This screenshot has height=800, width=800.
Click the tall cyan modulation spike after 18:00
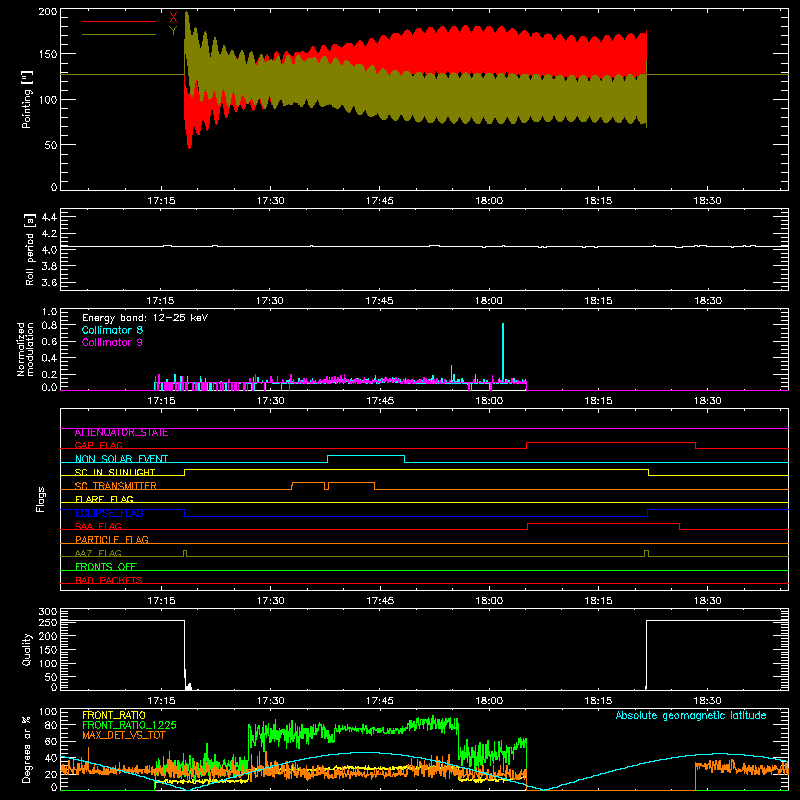click(x=503, y=352)
